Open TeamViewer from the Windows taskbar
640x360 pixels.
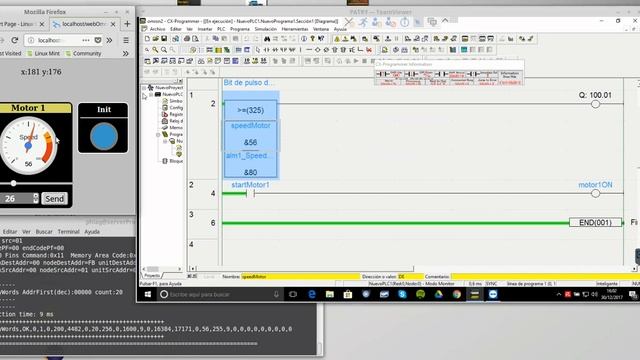coord(493,294)
